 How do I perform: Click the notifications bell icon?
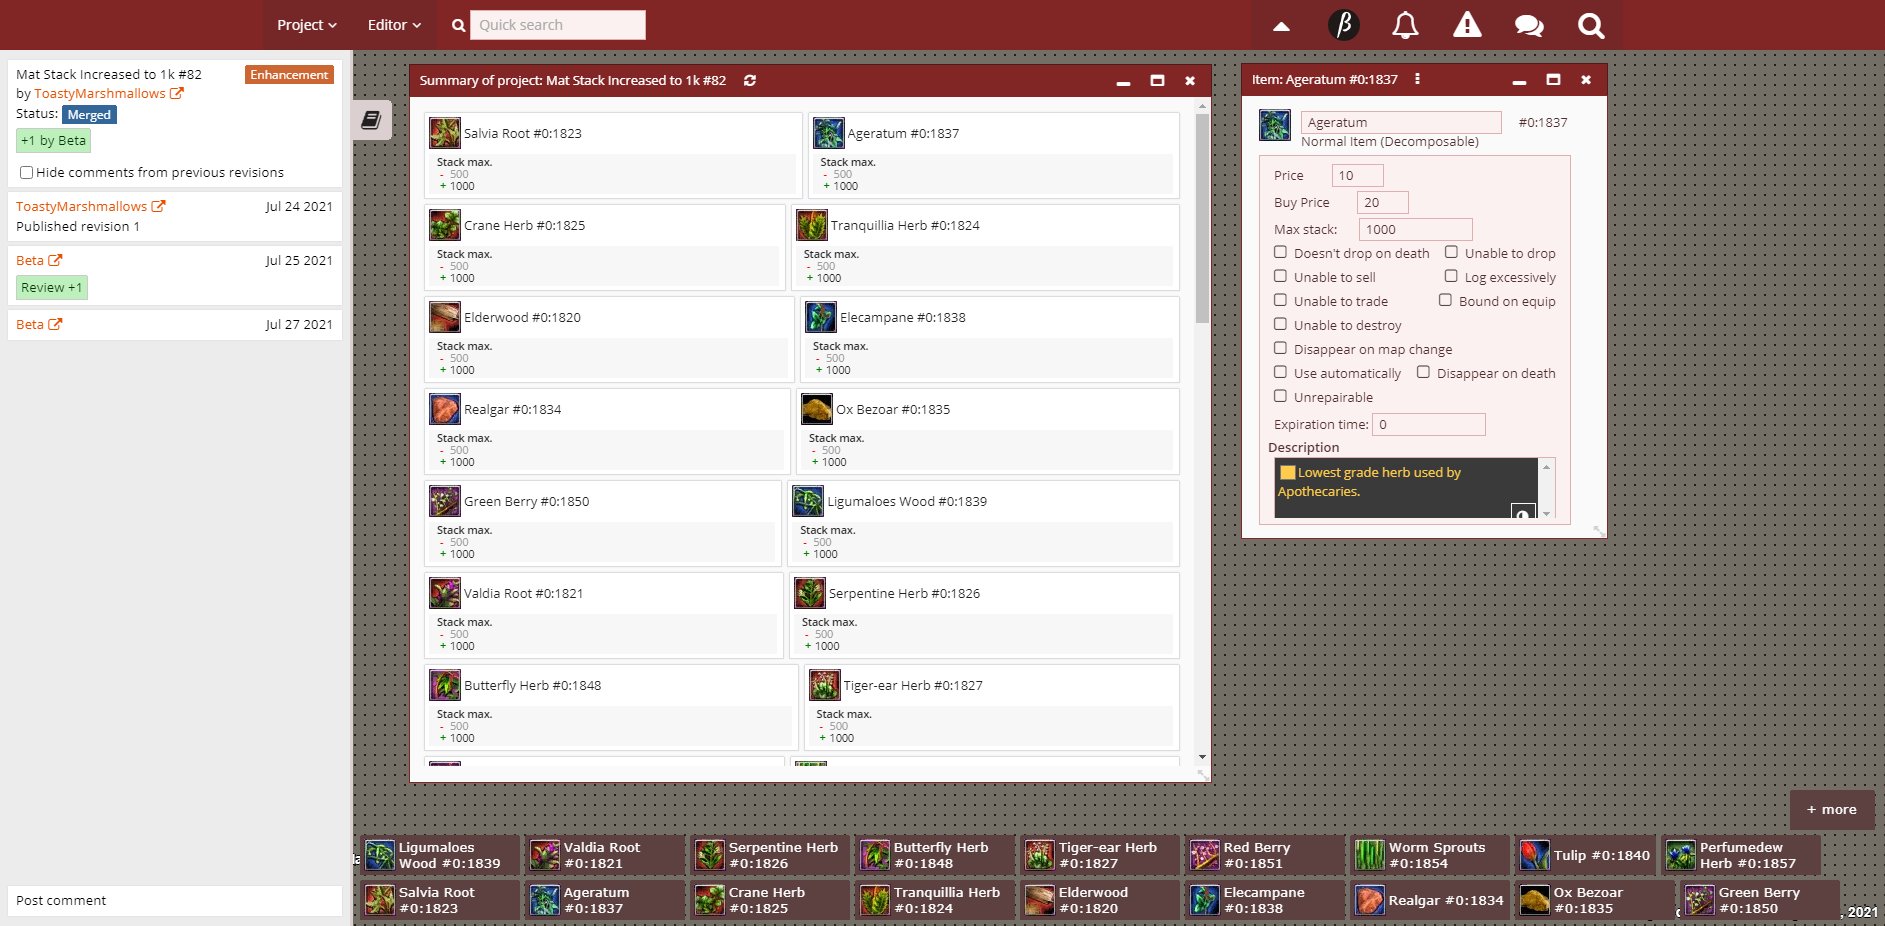[1405, 25]
